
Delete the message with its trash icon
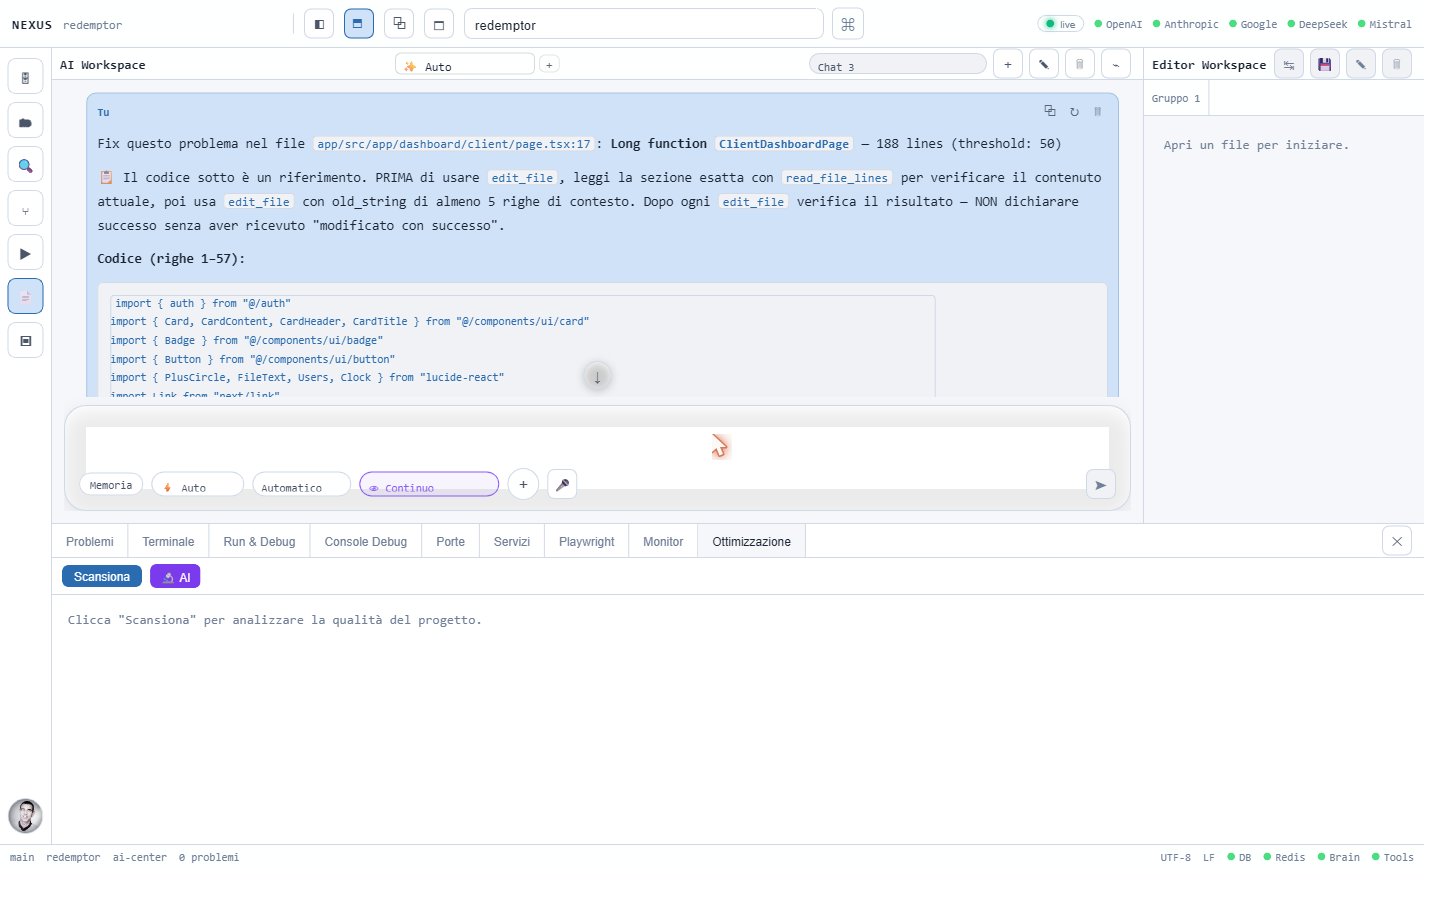click(x=1098, y=111)
